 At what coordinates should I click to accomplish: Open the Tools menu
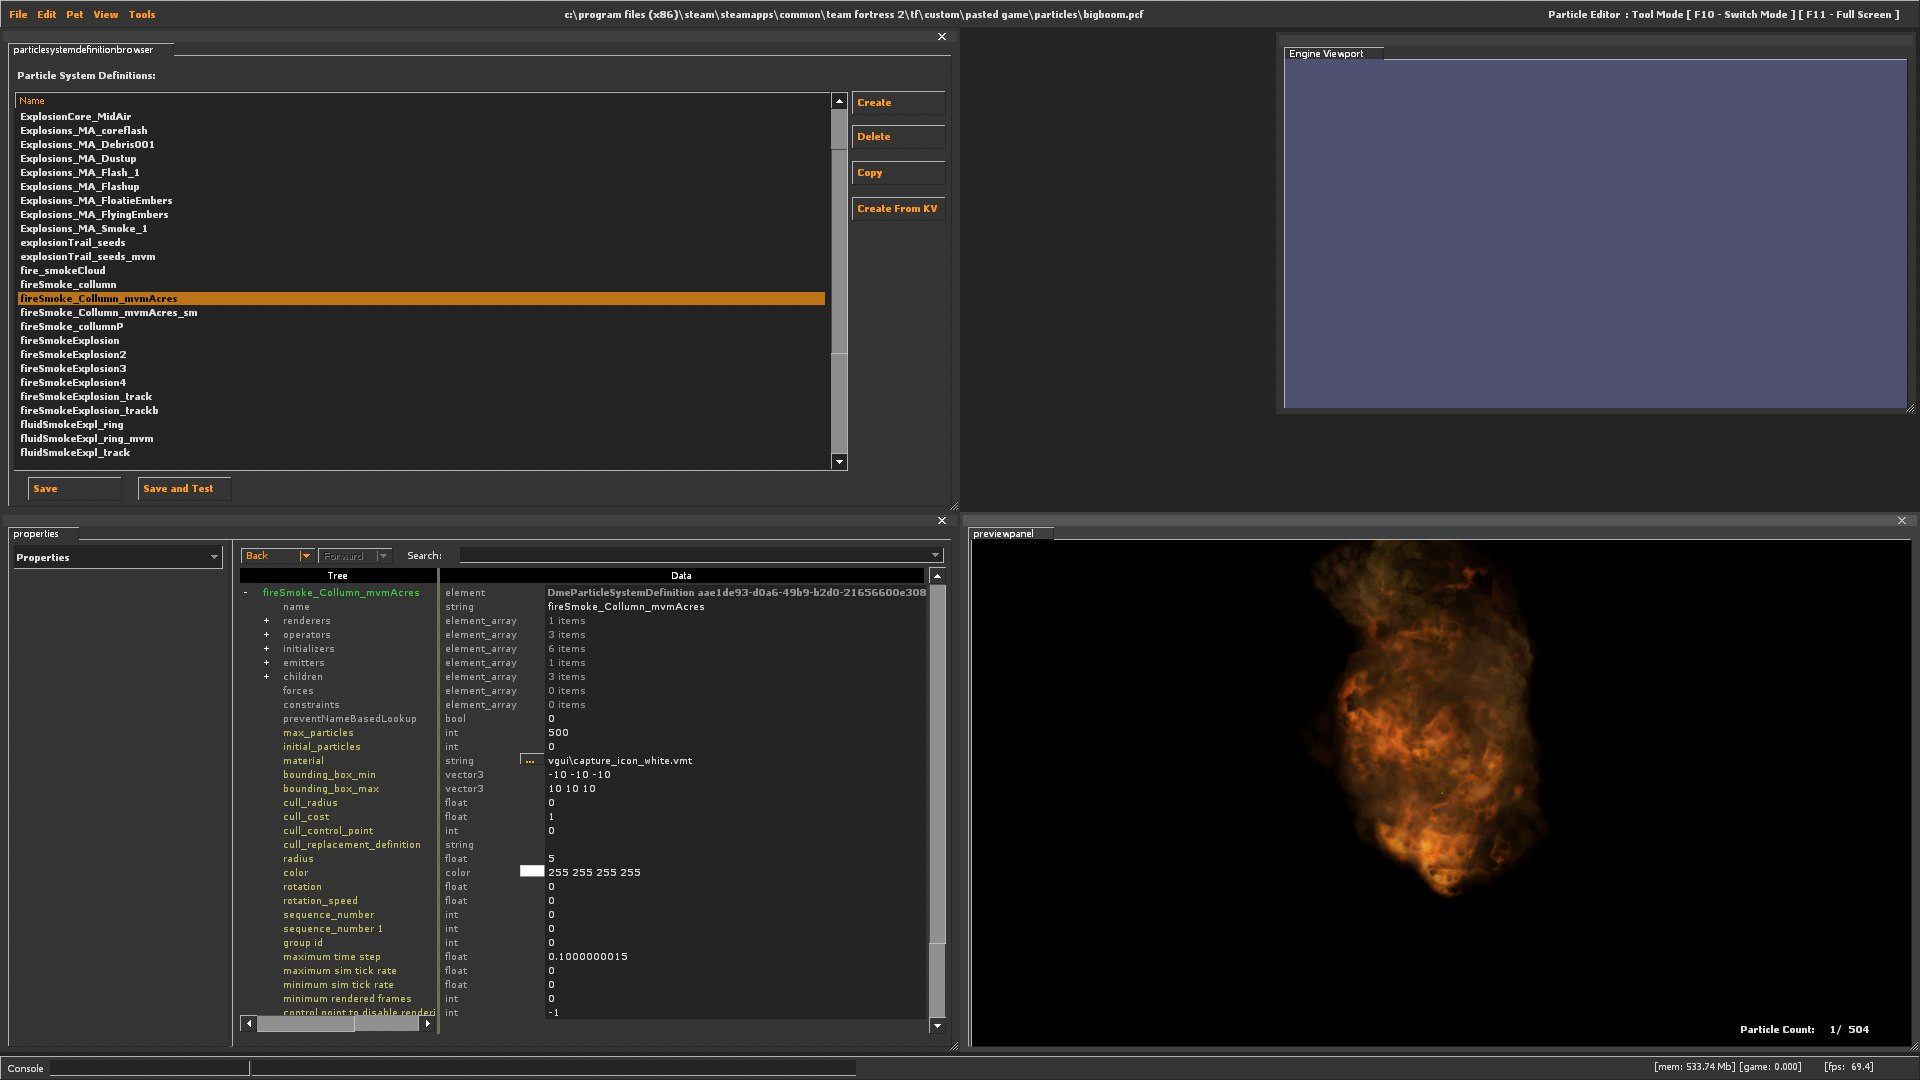pos(142,14)
